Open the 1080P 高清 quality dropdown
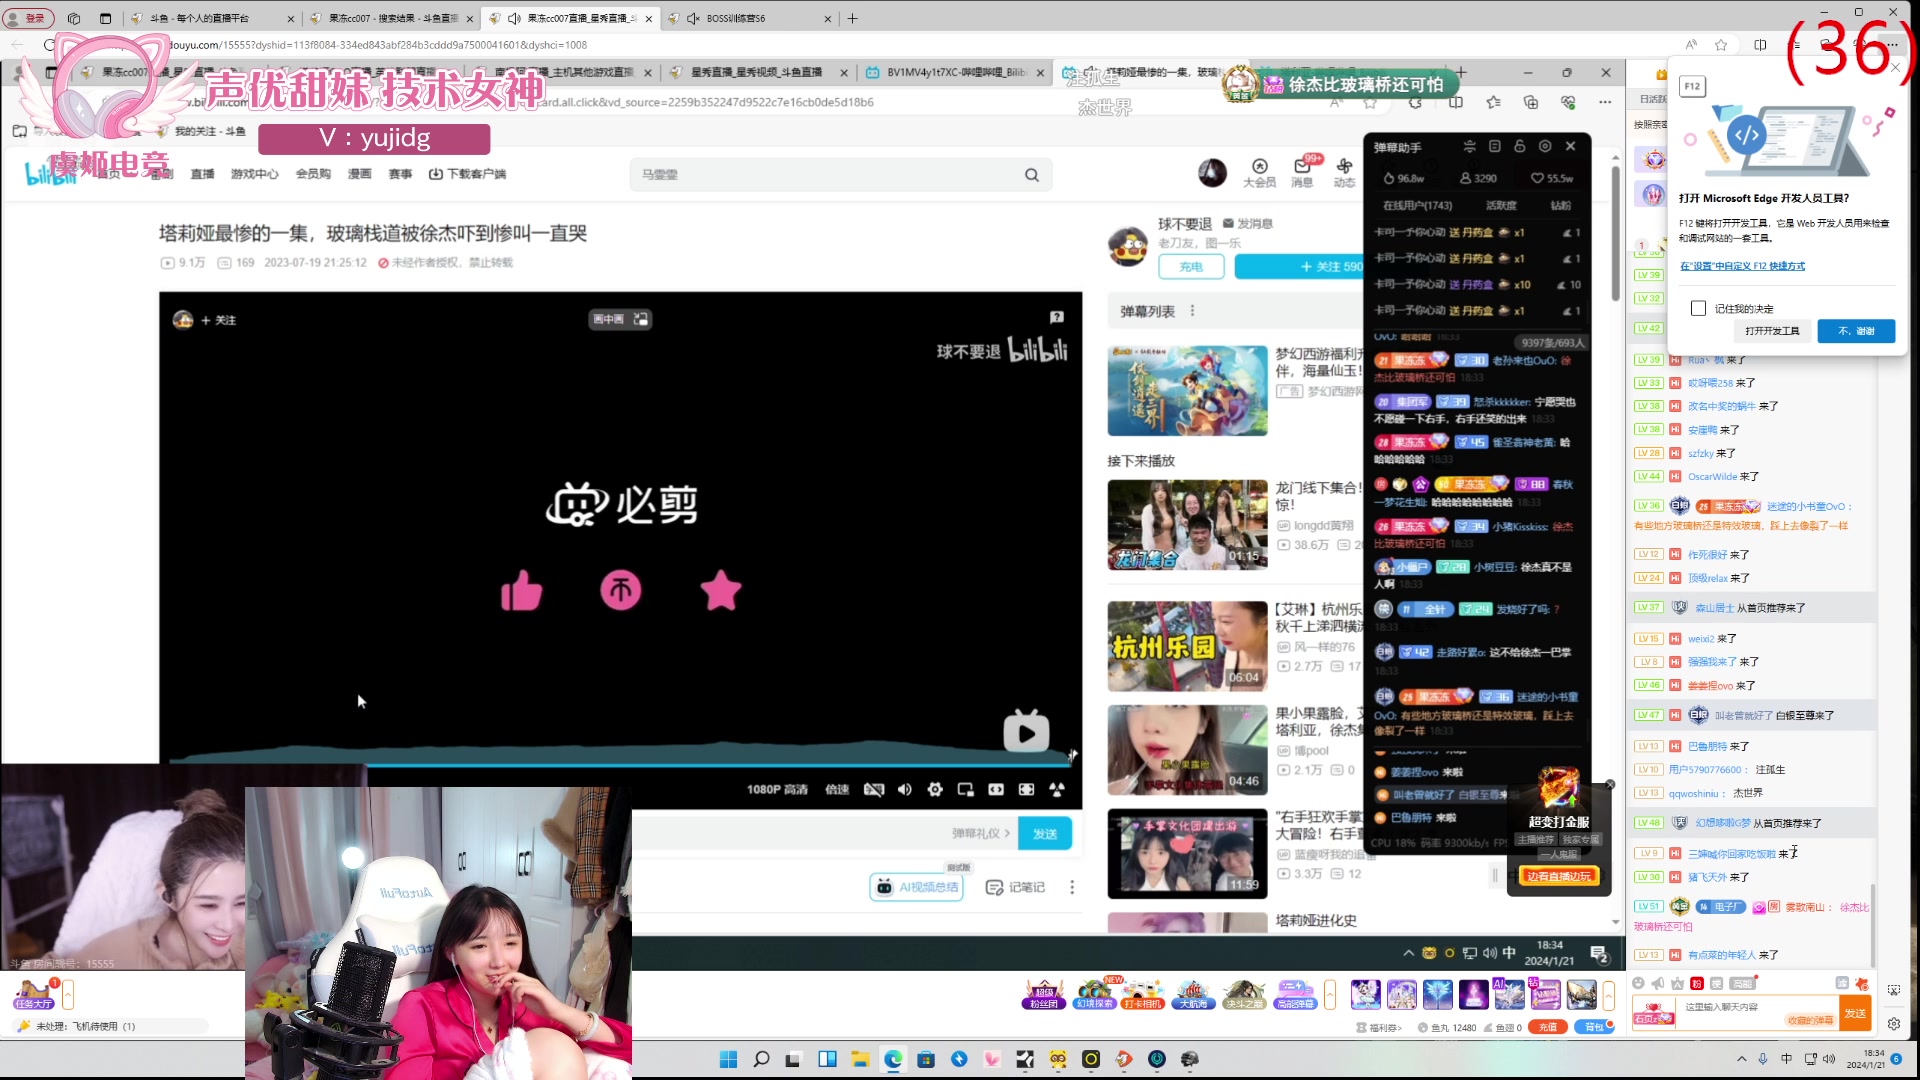The width and height of the screenshot is (1920, 1080). tap(777, 789)
